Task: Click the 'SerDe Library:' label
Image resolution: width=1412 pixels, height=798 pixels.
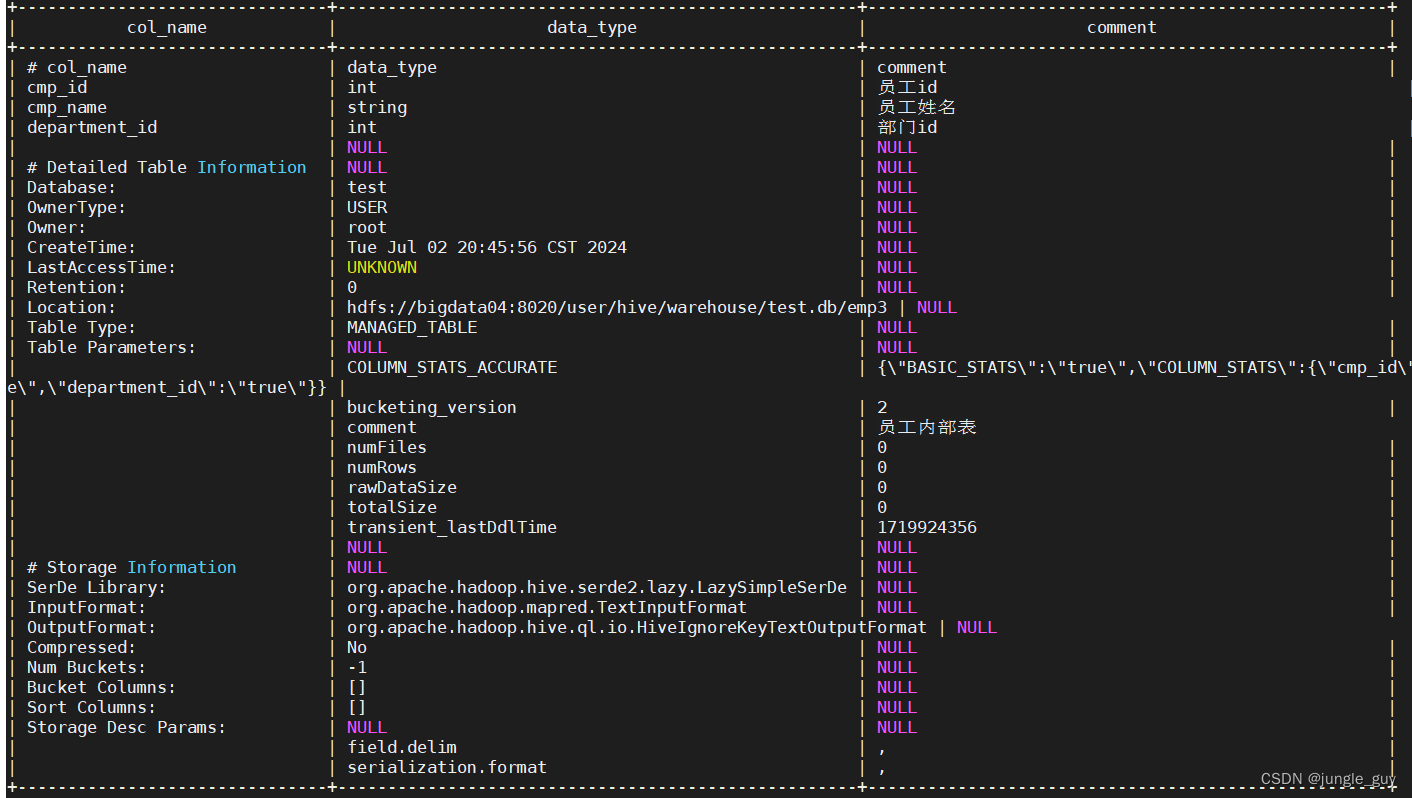Action: (97, 588)
